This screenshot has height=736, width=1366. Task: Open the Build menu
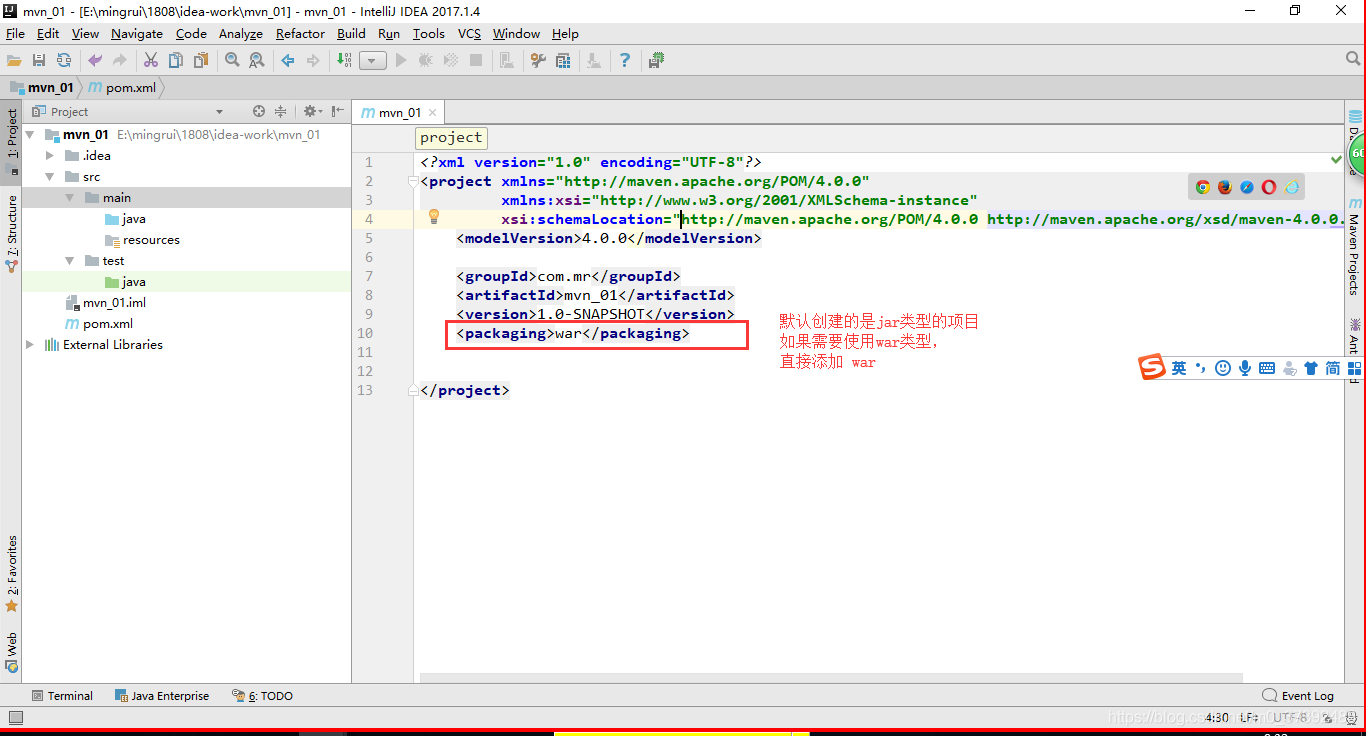click(351, 33)
